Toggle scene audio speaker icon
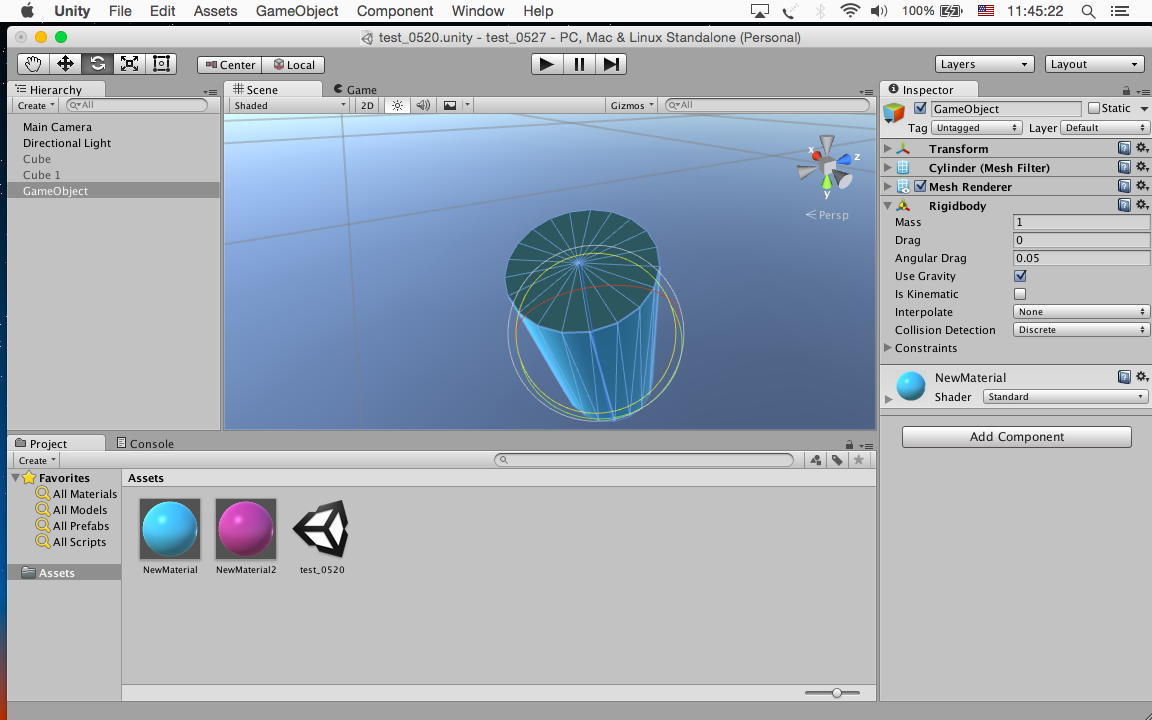This screenshot has height=720, width=1152. (423, 105)
